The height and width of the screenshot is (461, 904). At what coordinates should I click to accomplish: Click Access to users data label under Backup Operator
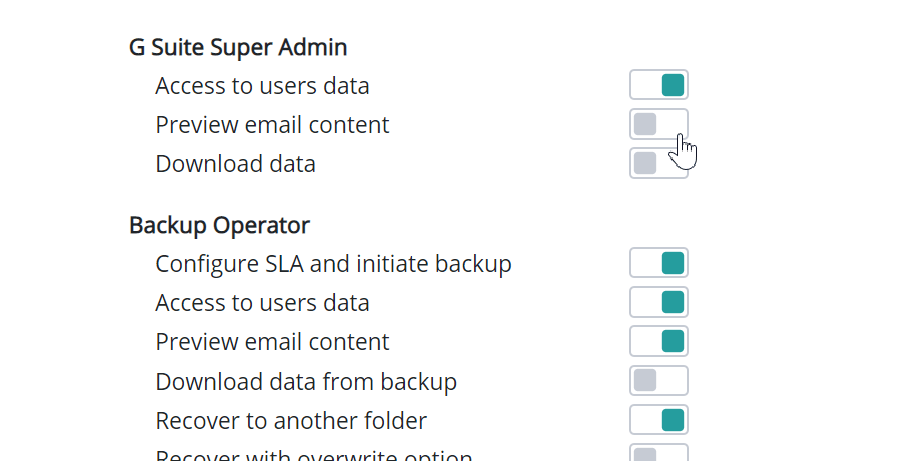click(262, 303)
